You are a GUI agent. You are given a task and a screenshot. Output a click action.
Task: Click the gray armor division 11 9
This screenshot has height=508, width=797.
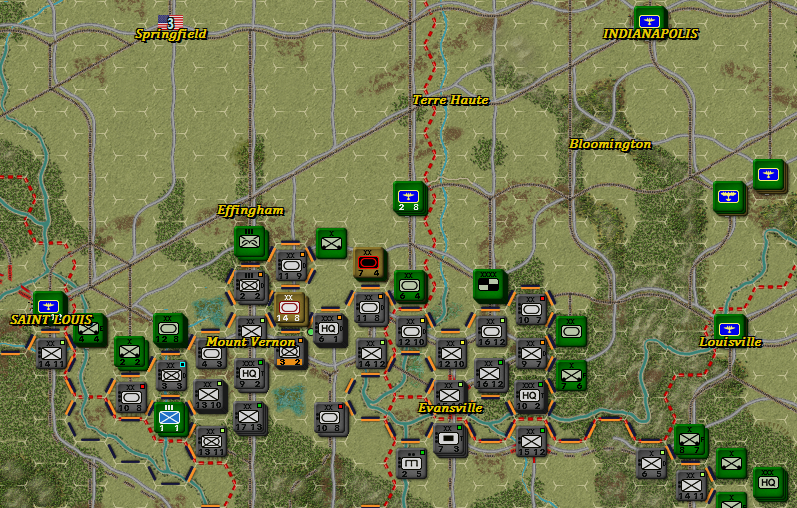tap(291, 266)
